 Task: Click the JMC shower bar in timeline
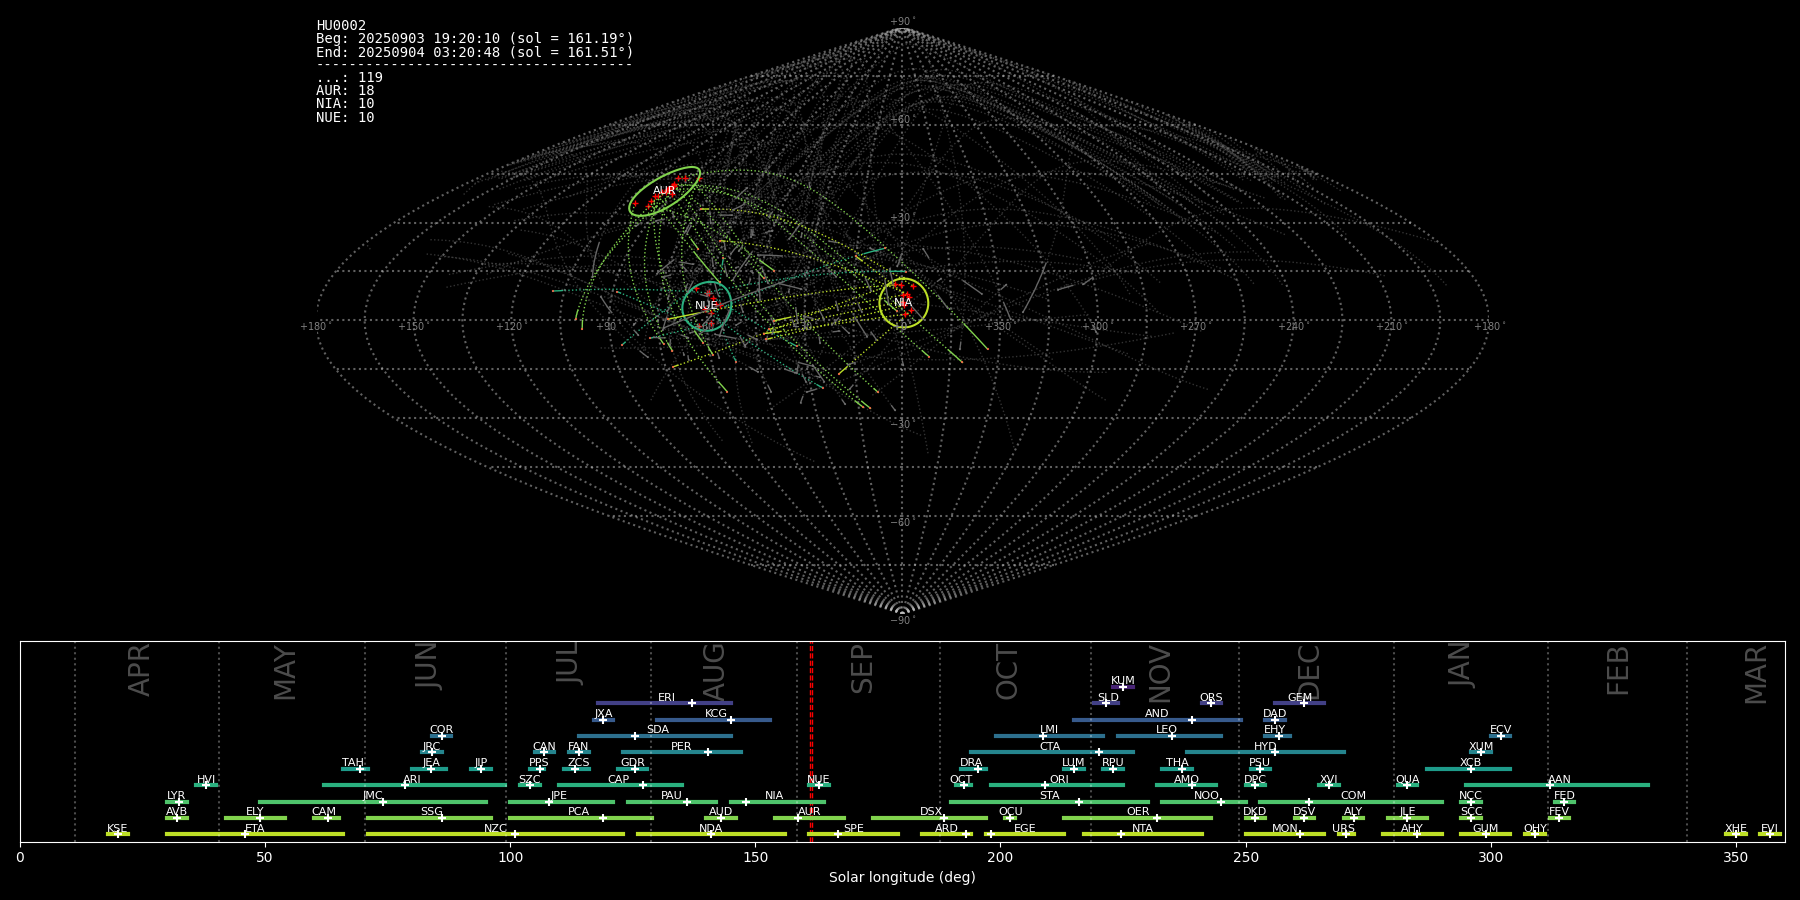point(373,801)
